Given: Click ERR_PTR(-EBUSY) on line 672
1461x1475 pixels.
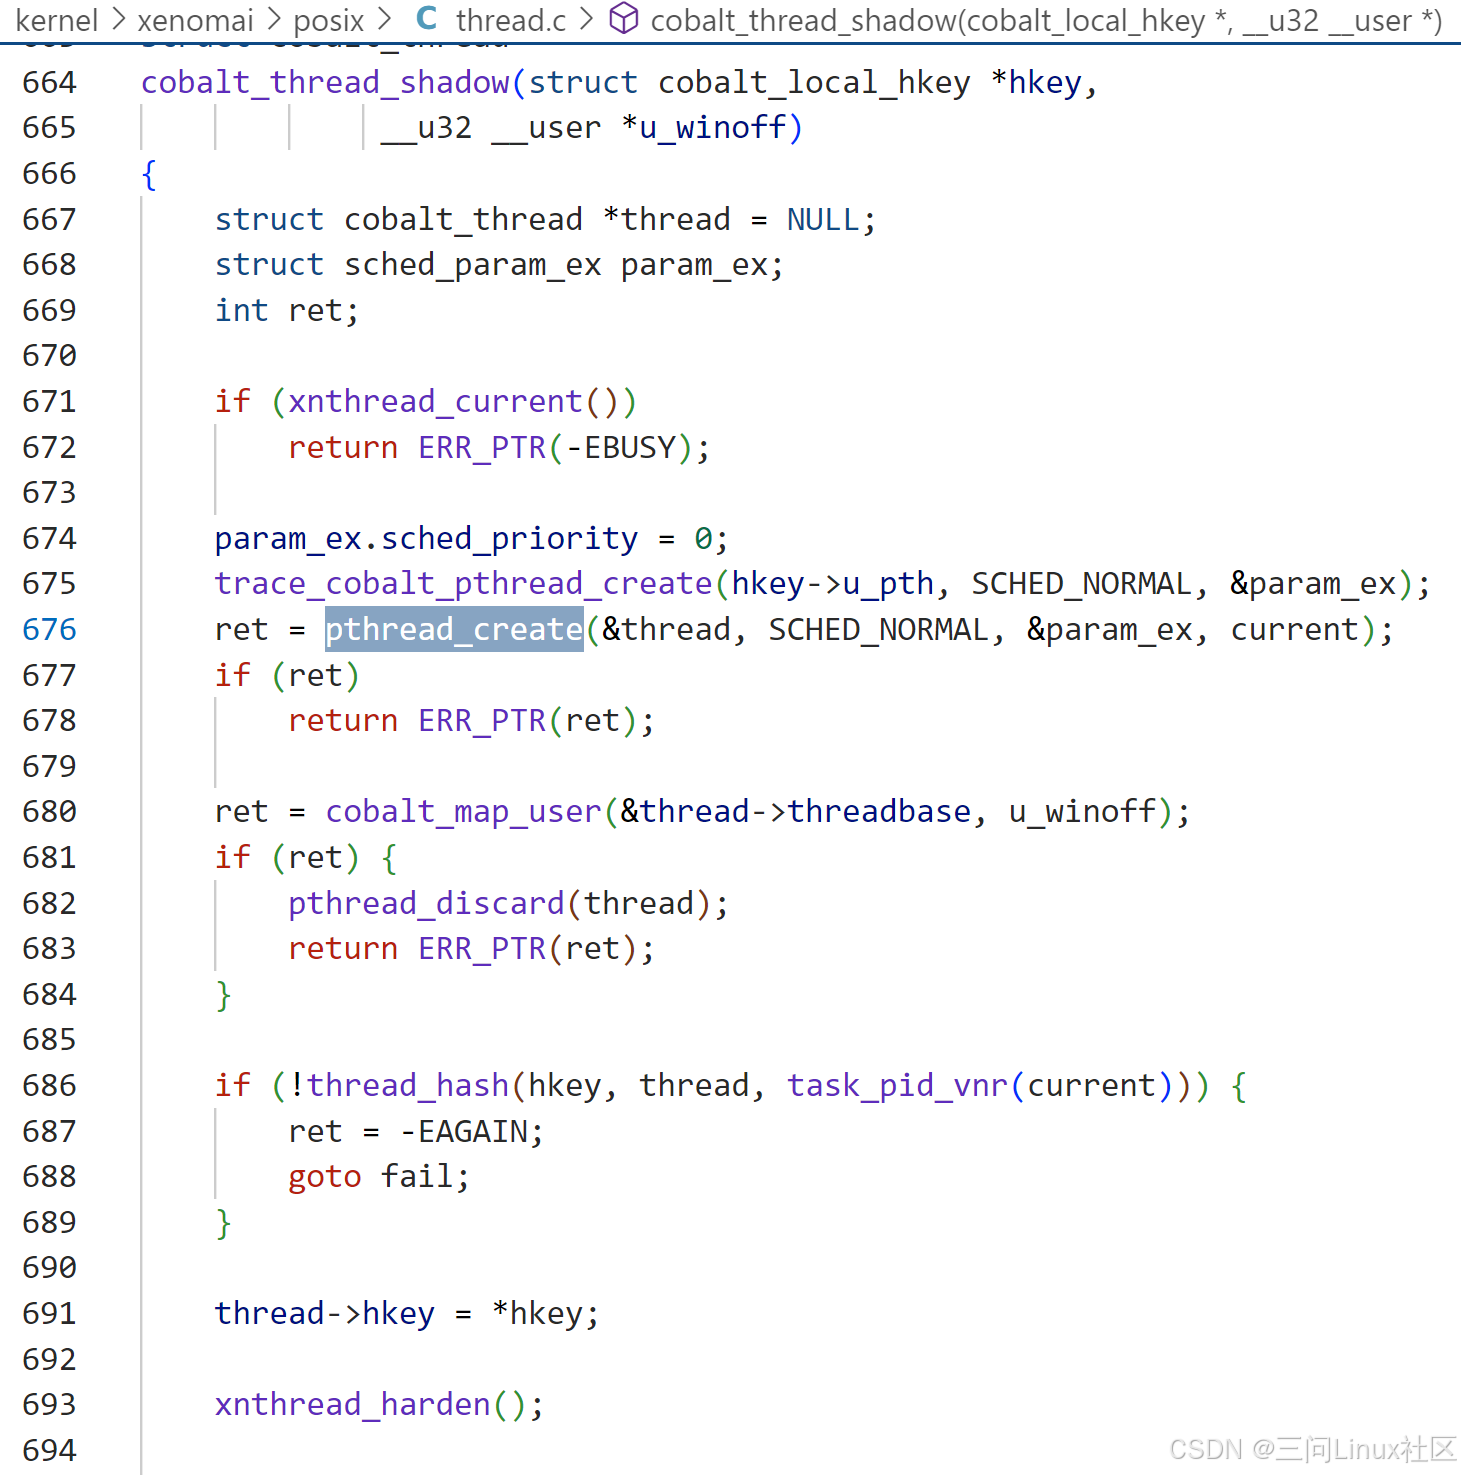Looking at the screenshot, I should point(555,447).
